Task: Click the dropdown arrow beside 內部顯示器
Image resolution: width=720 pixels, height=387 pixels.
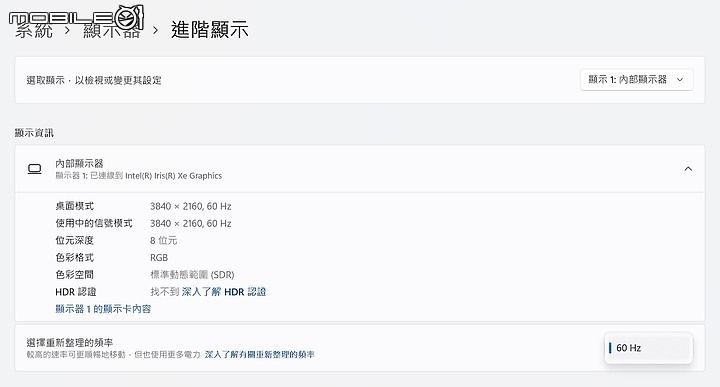Action: click(680, 80)
